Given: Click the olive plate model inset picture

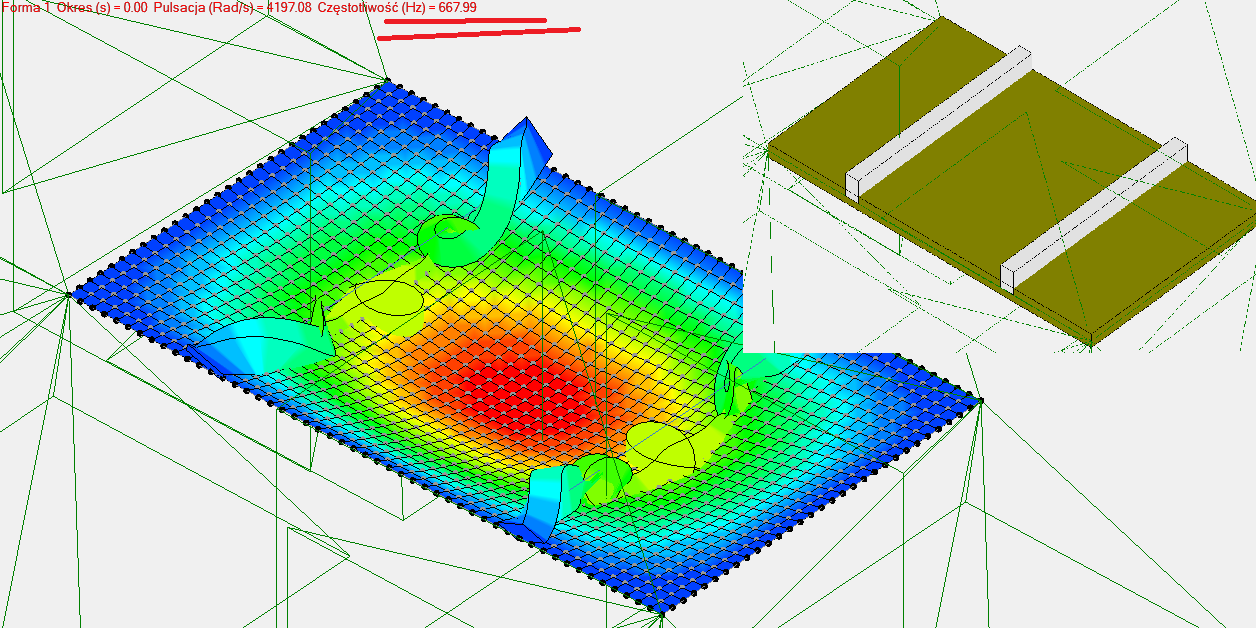Looking at the screenshot, I should pyautogui.click(x=1000, y=176).
